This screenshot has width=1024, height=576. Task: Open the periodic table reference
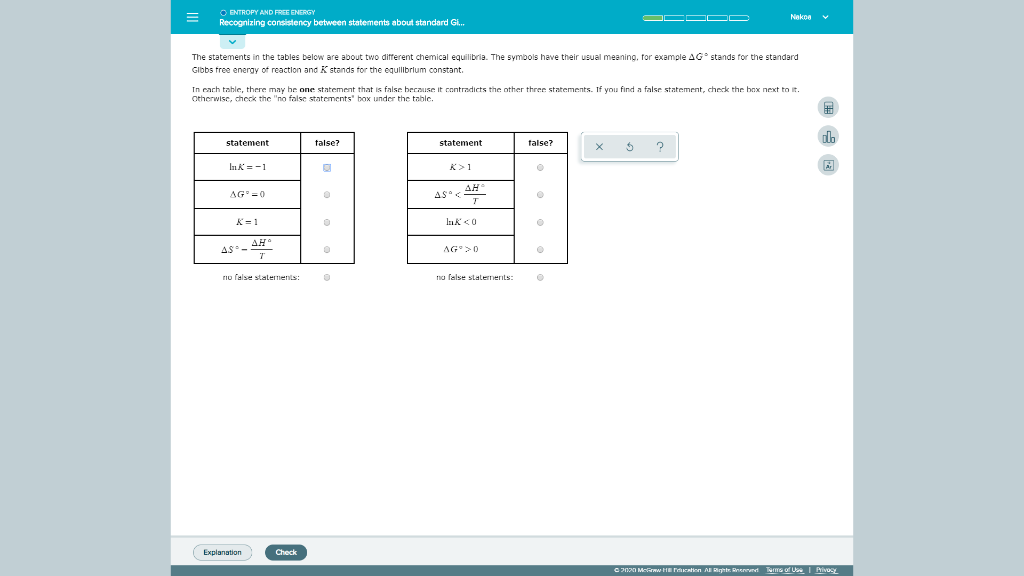(828, 163)
